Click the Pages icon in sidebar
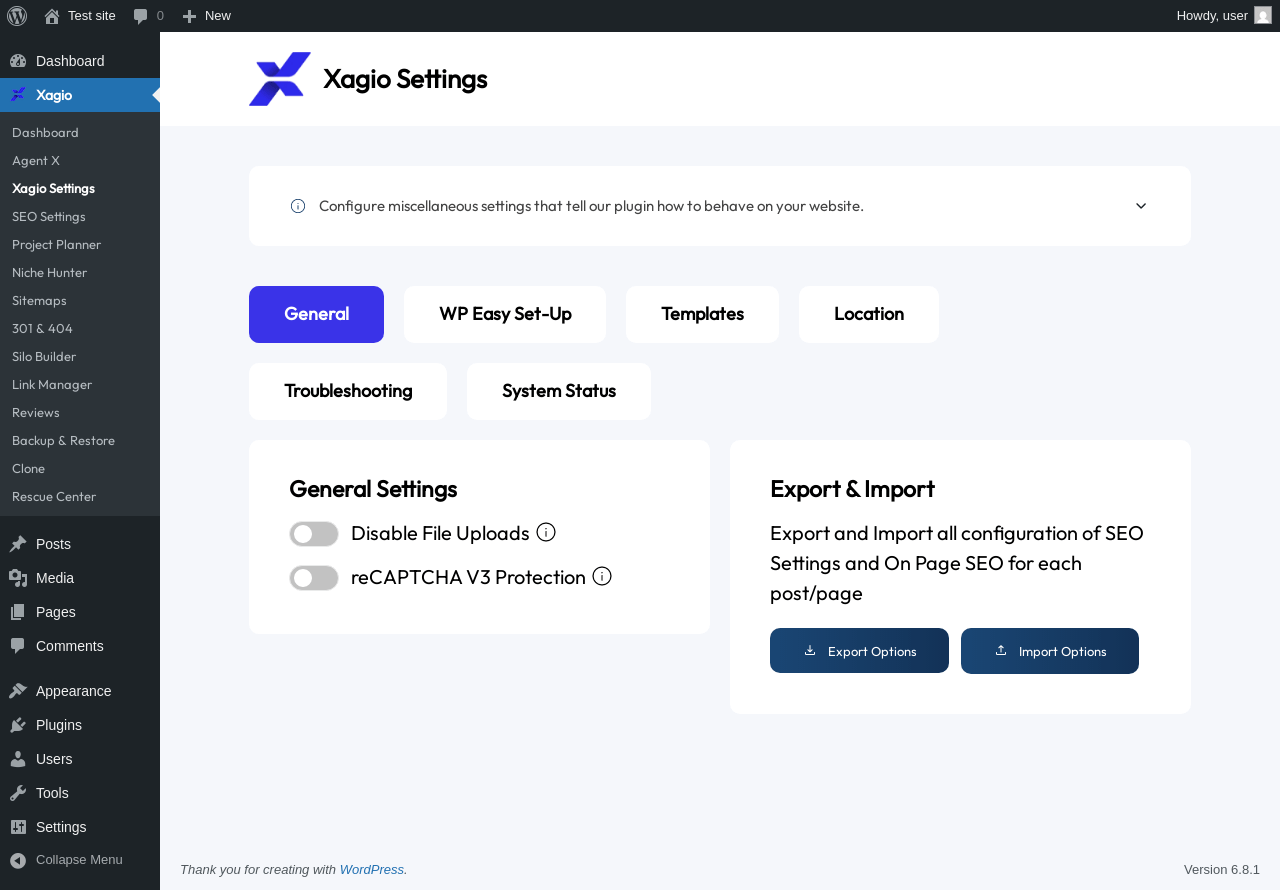Viewport: 1280px width, 890px height. pos(18,612)
